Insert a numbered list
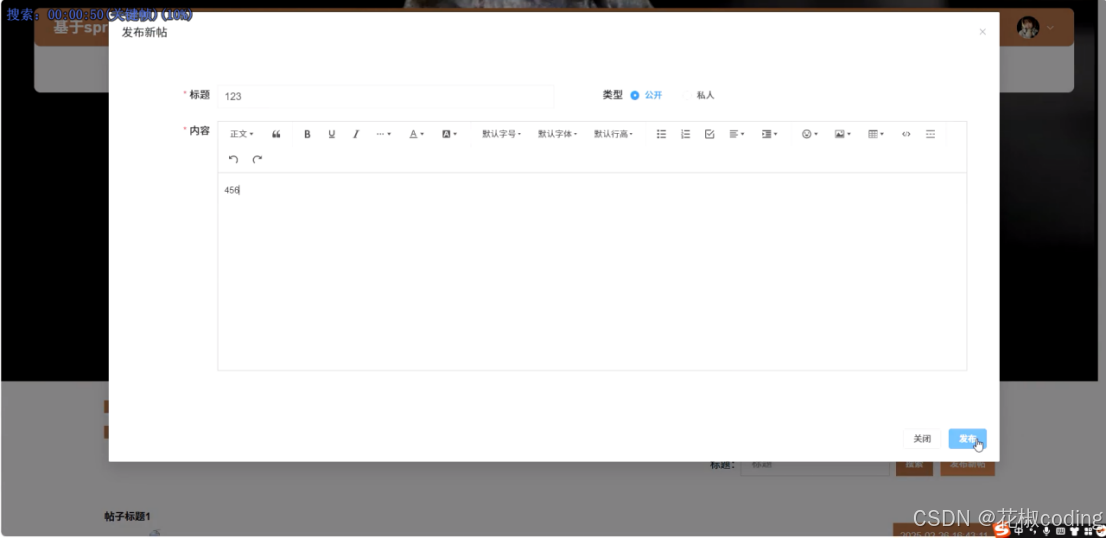The image size is (1107, 539). (686, 134)
